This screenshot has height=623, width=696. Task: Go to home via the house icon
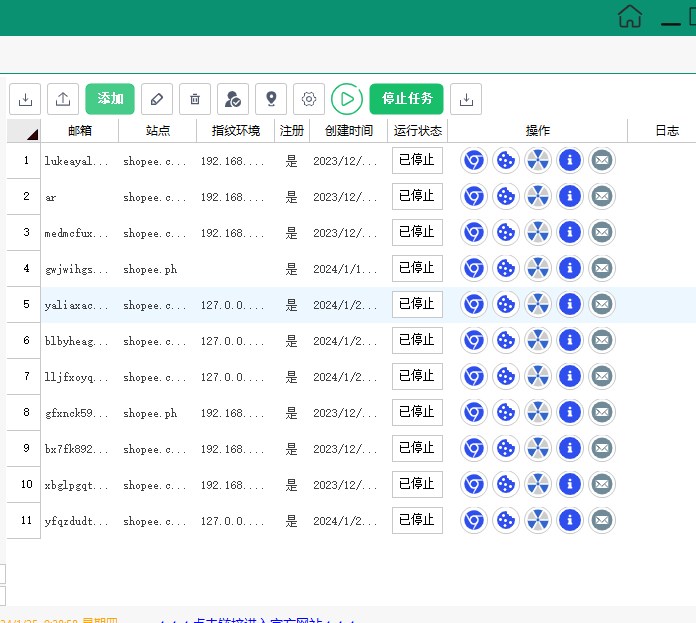pyautogui.click(x=630, y=16)
